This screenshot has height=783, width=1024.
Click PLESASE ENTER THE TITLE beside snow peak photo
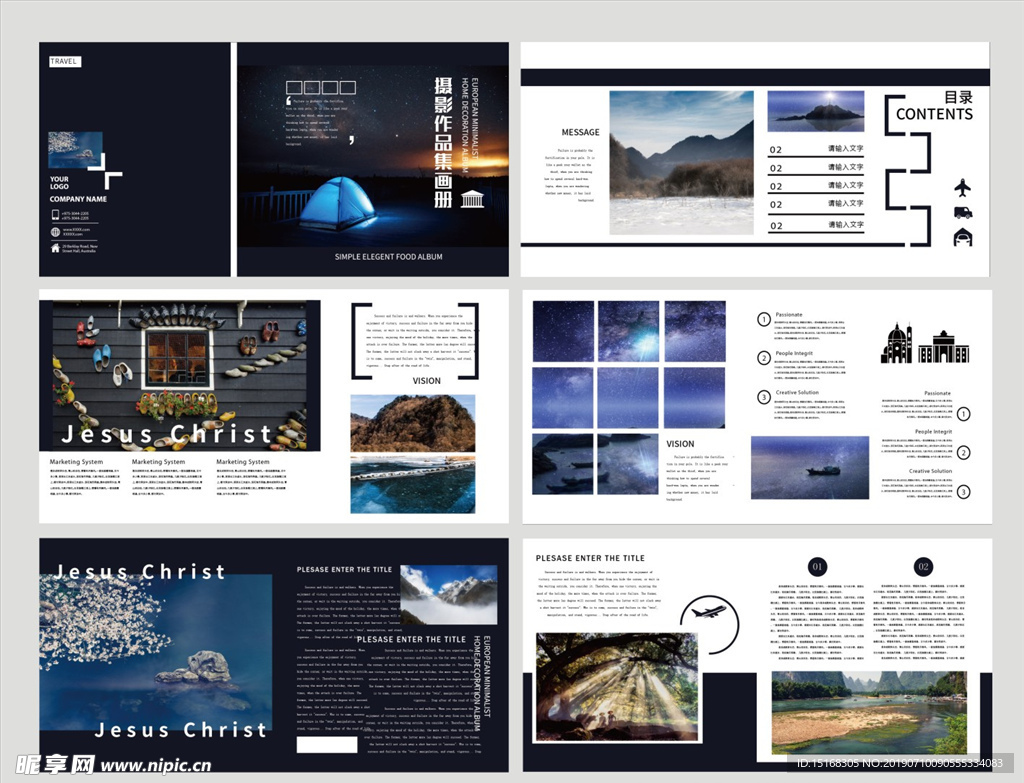[x=344, y=569]
